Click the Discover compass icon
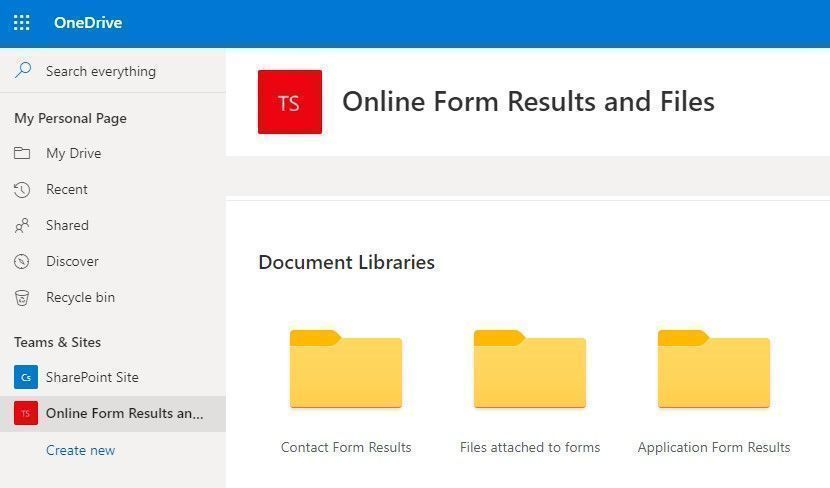The image size is (830, 488). pos(22,261)
